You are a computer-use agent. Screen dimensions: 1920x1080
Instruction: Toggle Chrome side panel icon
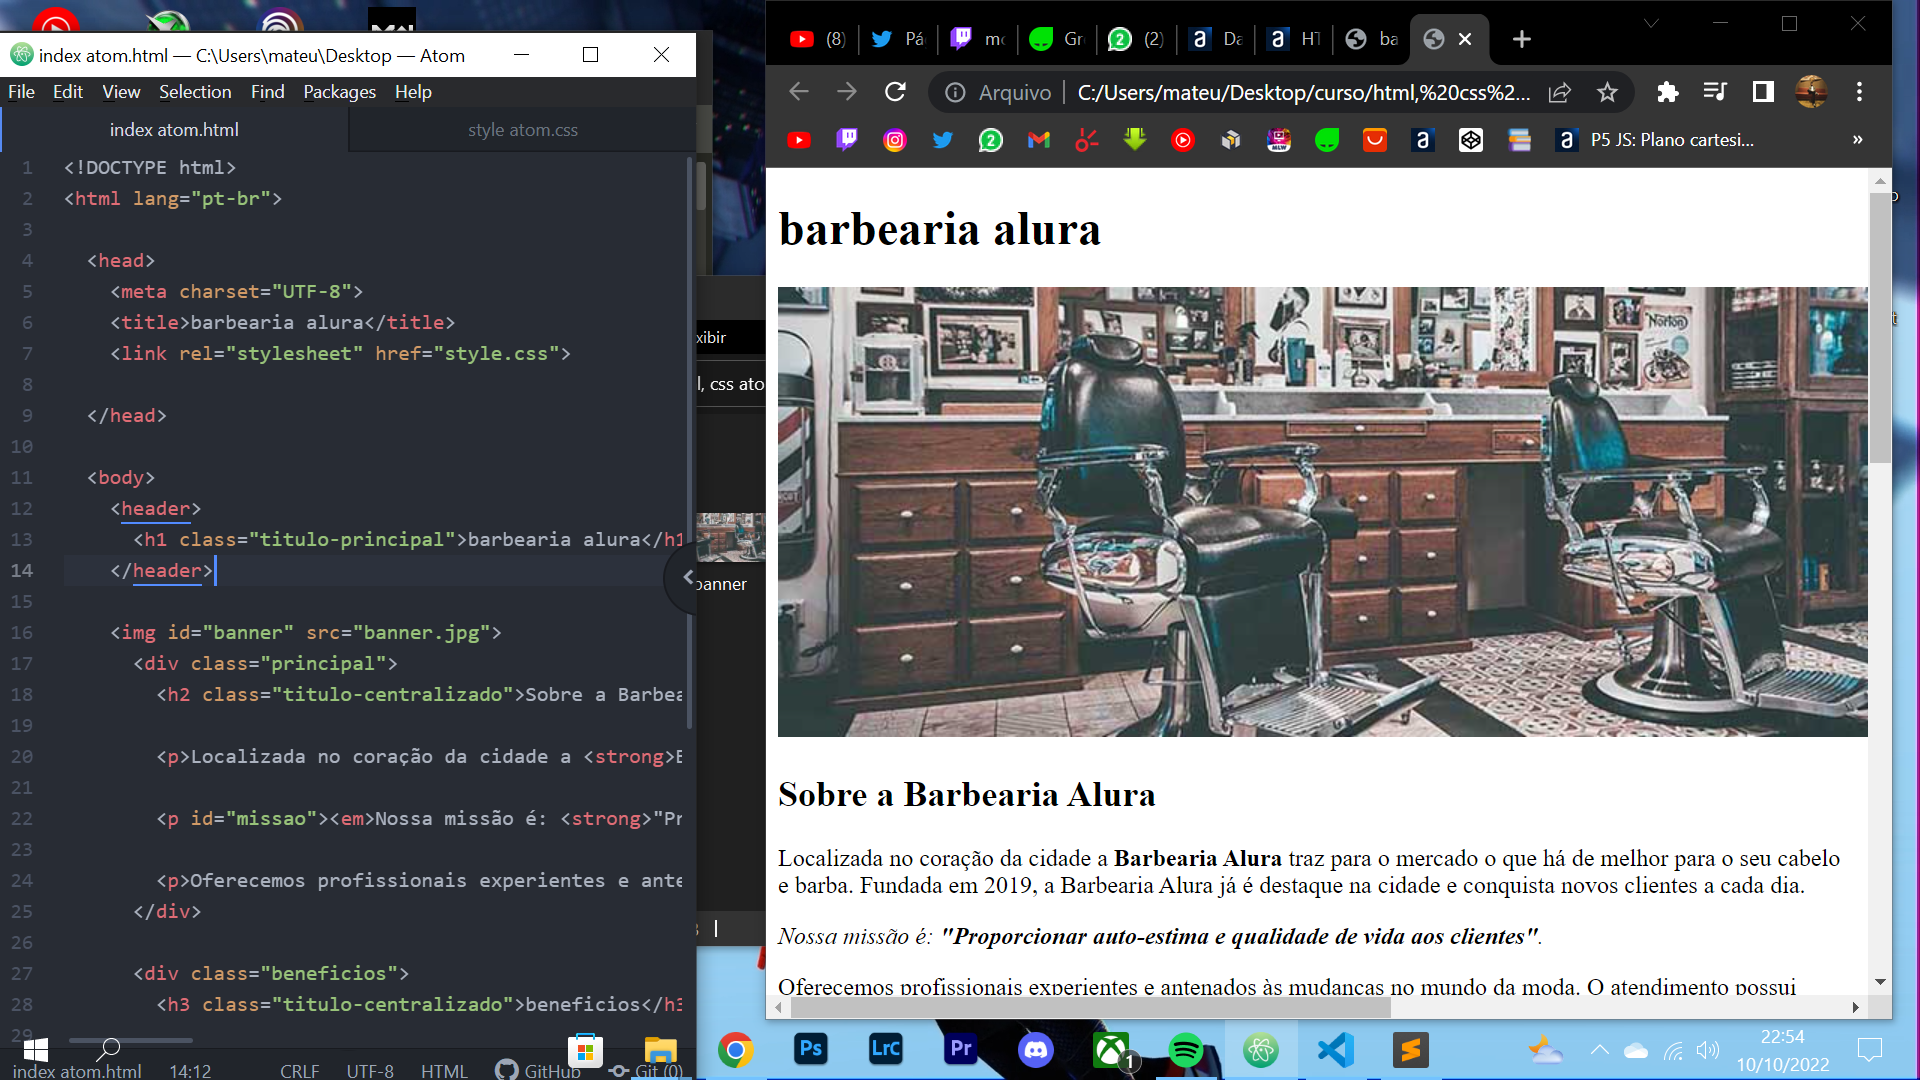pyautogui.click(x=1763, y=92)
